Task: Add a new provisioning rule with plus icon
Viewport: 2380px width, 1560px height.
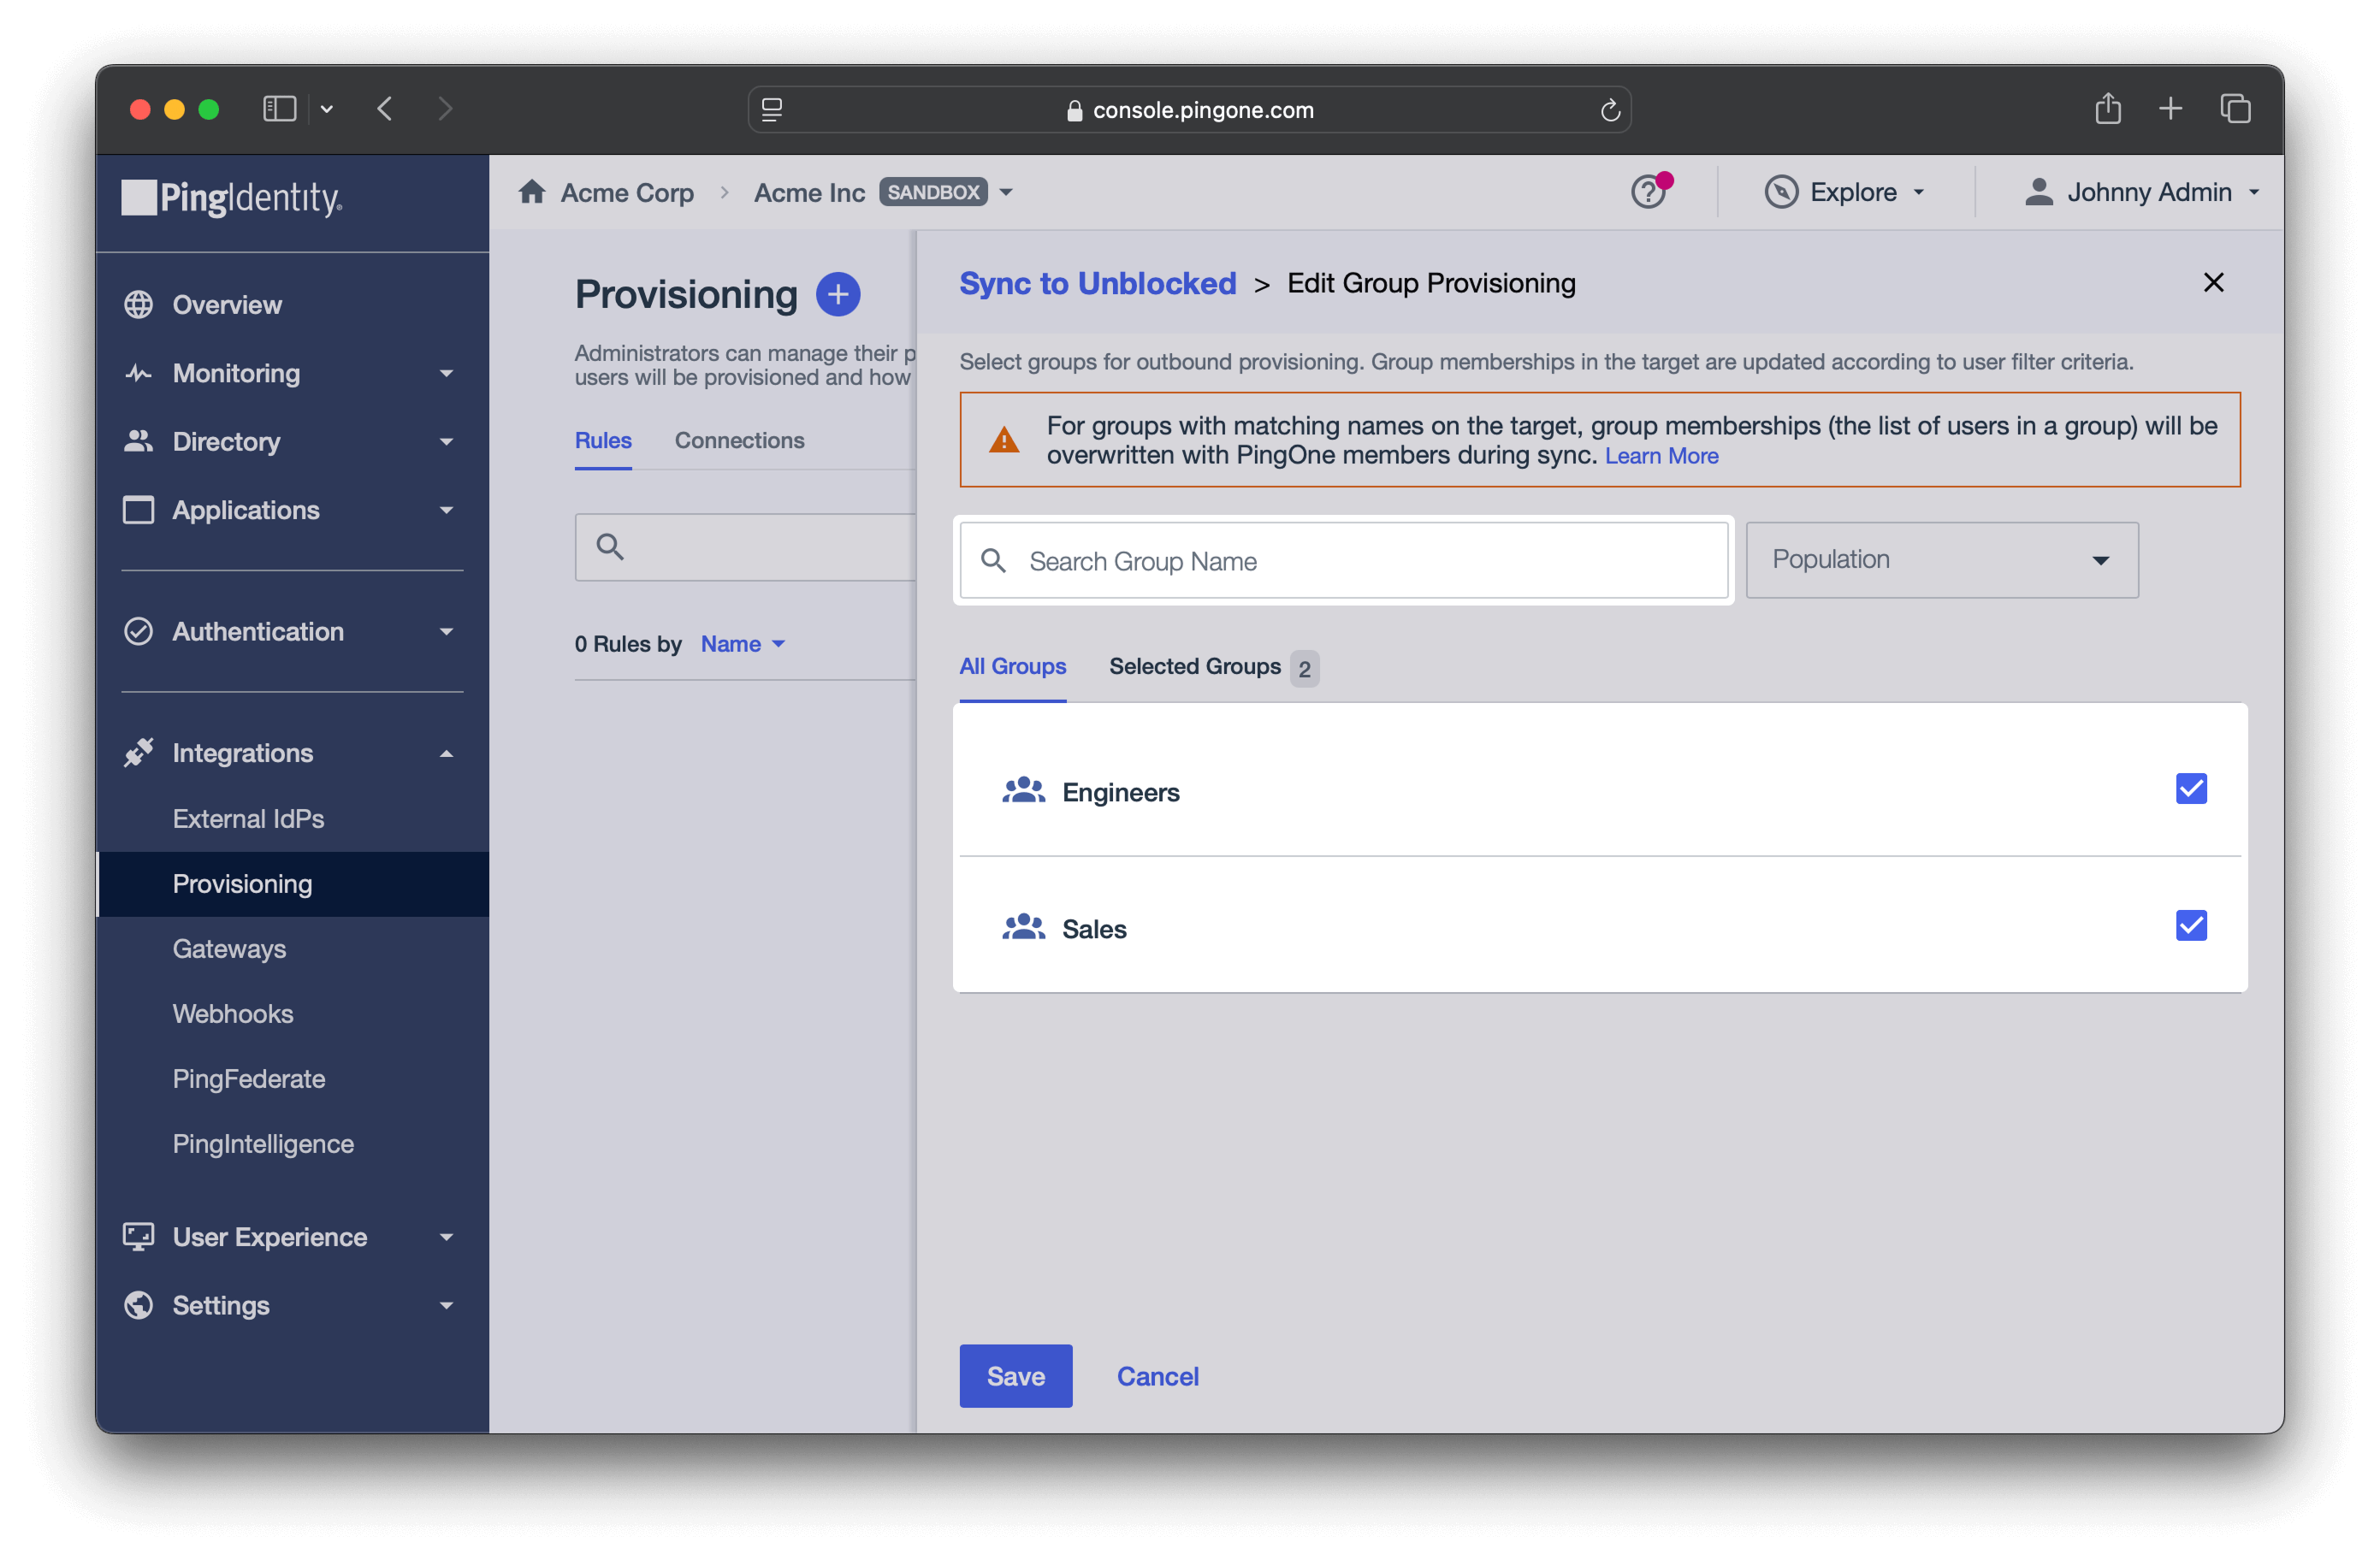Action: pos(838,294)
